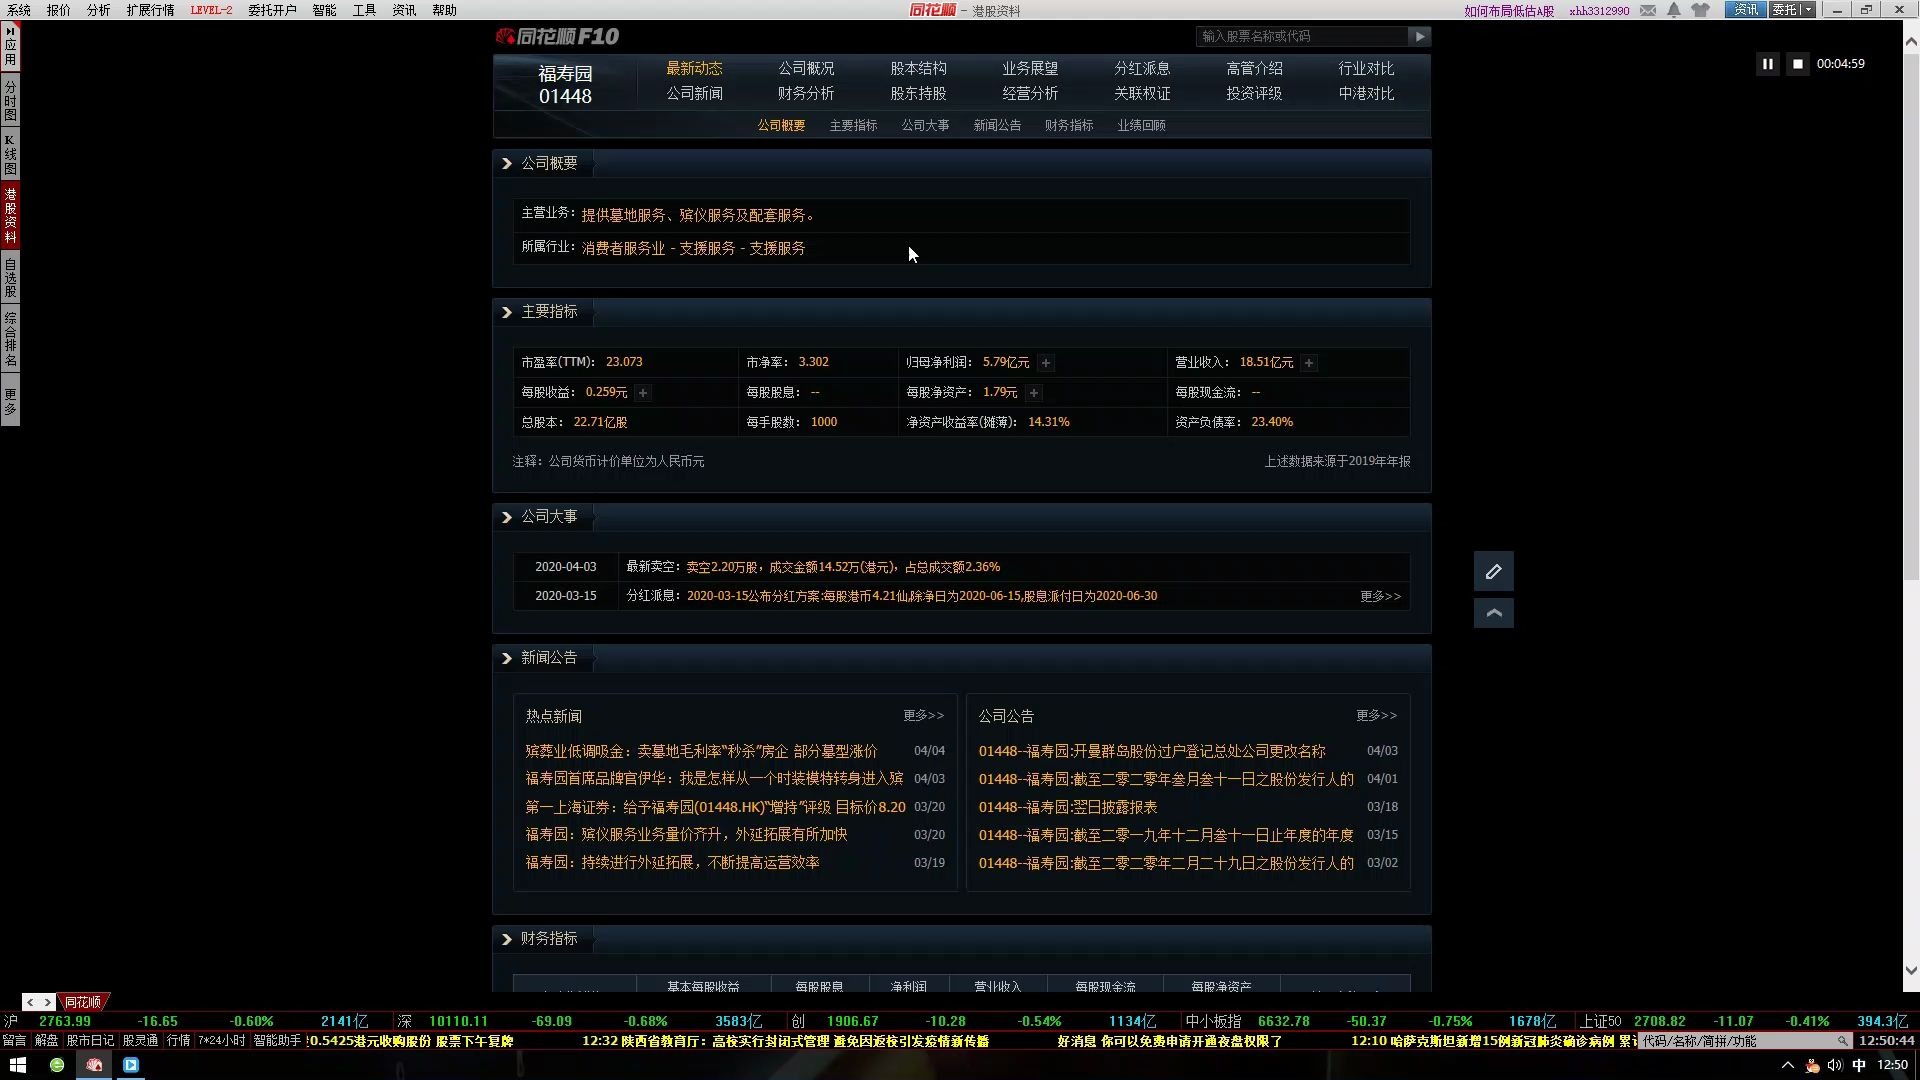Select the 综合排名 sidebar tab
Image resolution: width=1920 pixels, height=1080 pixels.
tap(10, 340)
